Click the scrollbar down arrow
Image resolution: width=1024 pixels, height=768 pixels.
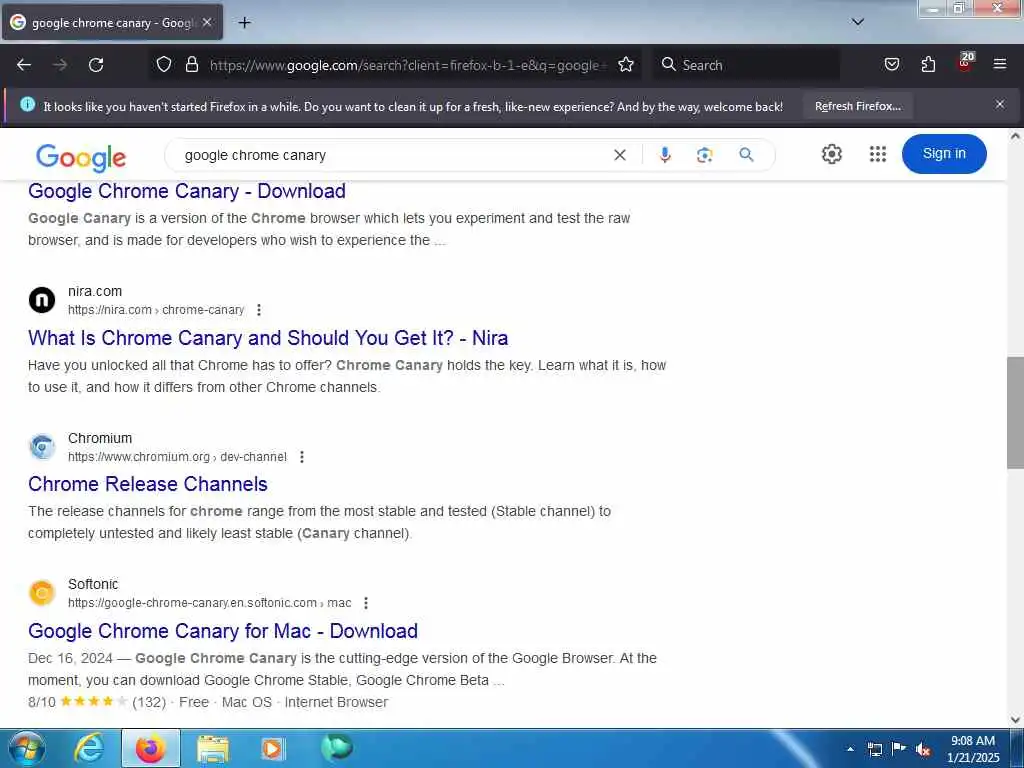tap(1015, 719)
